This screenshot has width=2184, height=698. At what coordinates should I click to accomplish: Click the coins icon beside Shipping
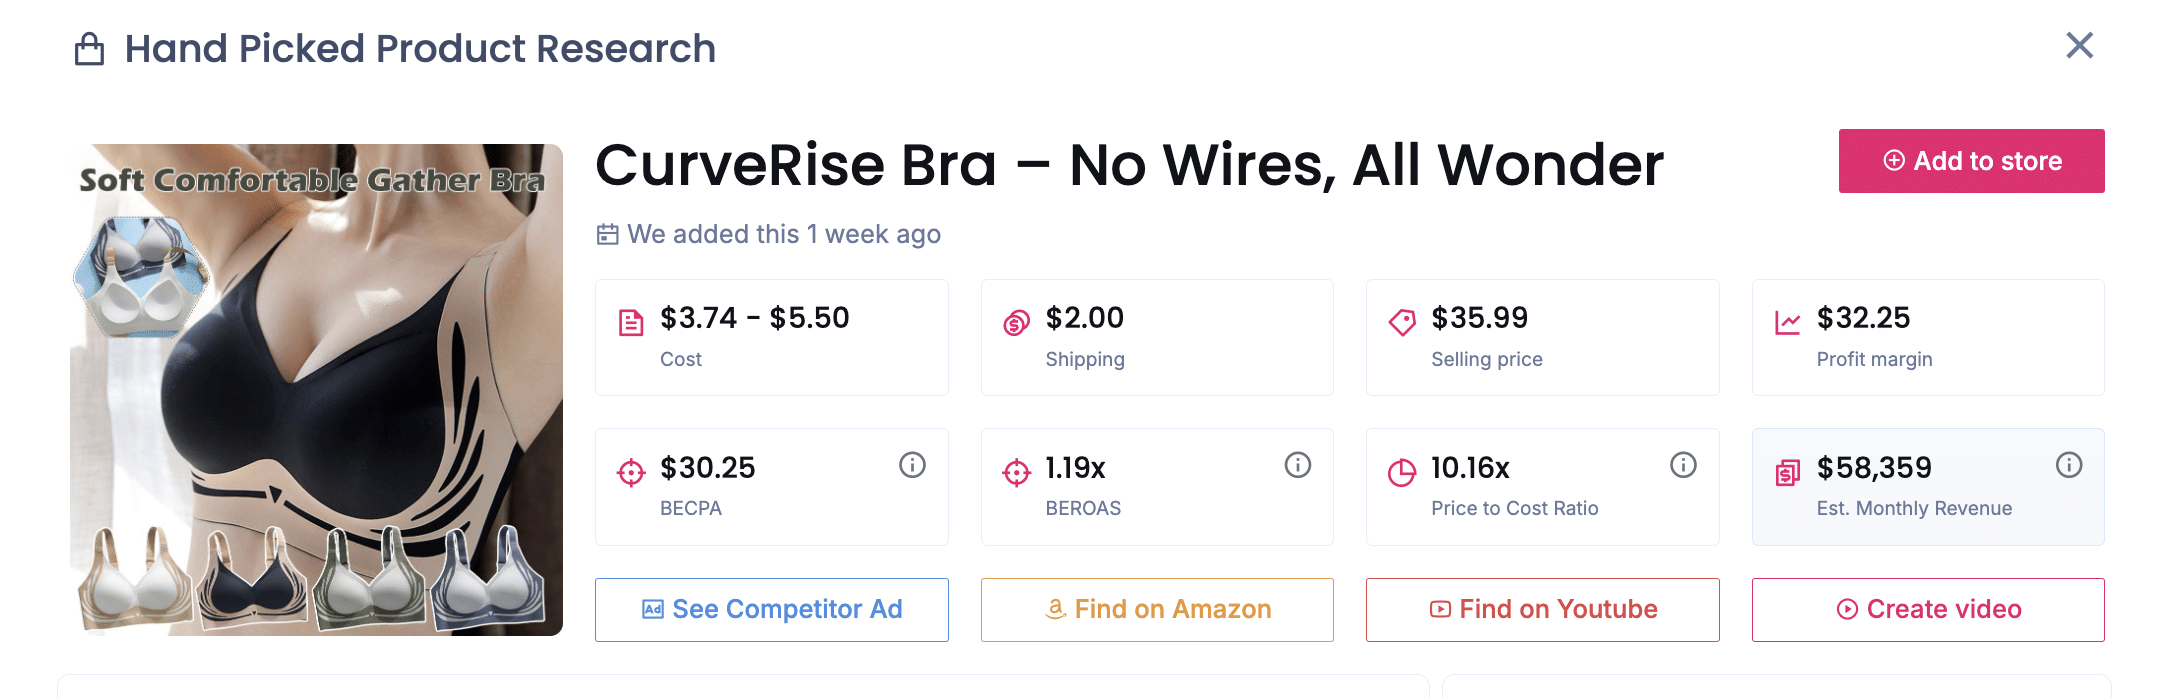click(x=1016, y=323)
